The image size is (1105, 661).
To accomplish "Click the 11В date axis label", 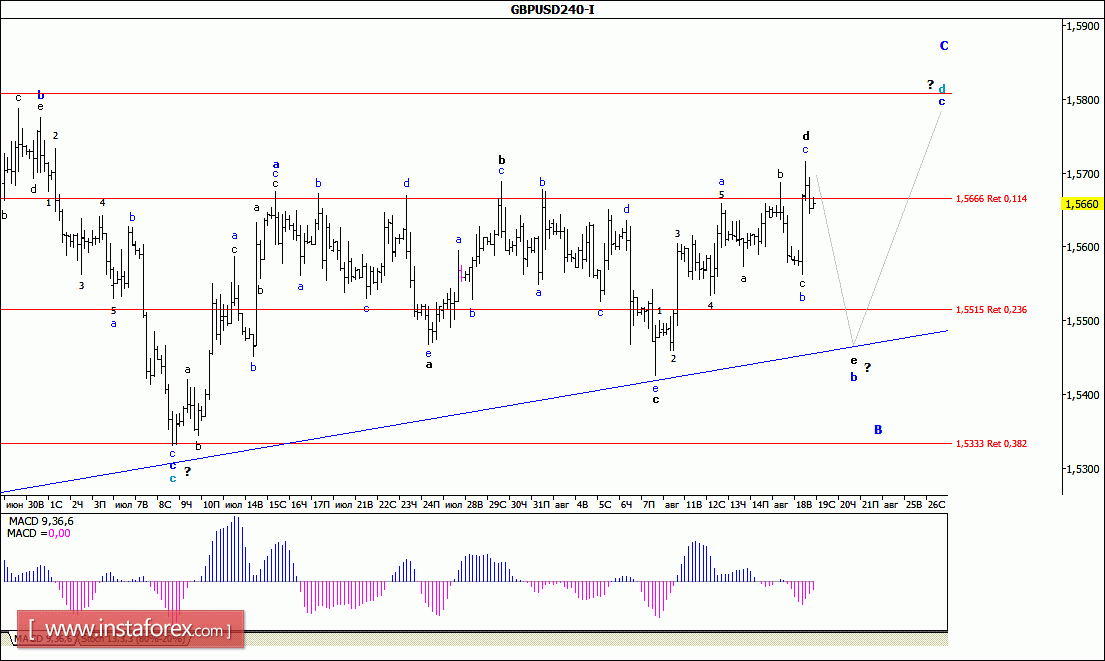I will (694, 505).
